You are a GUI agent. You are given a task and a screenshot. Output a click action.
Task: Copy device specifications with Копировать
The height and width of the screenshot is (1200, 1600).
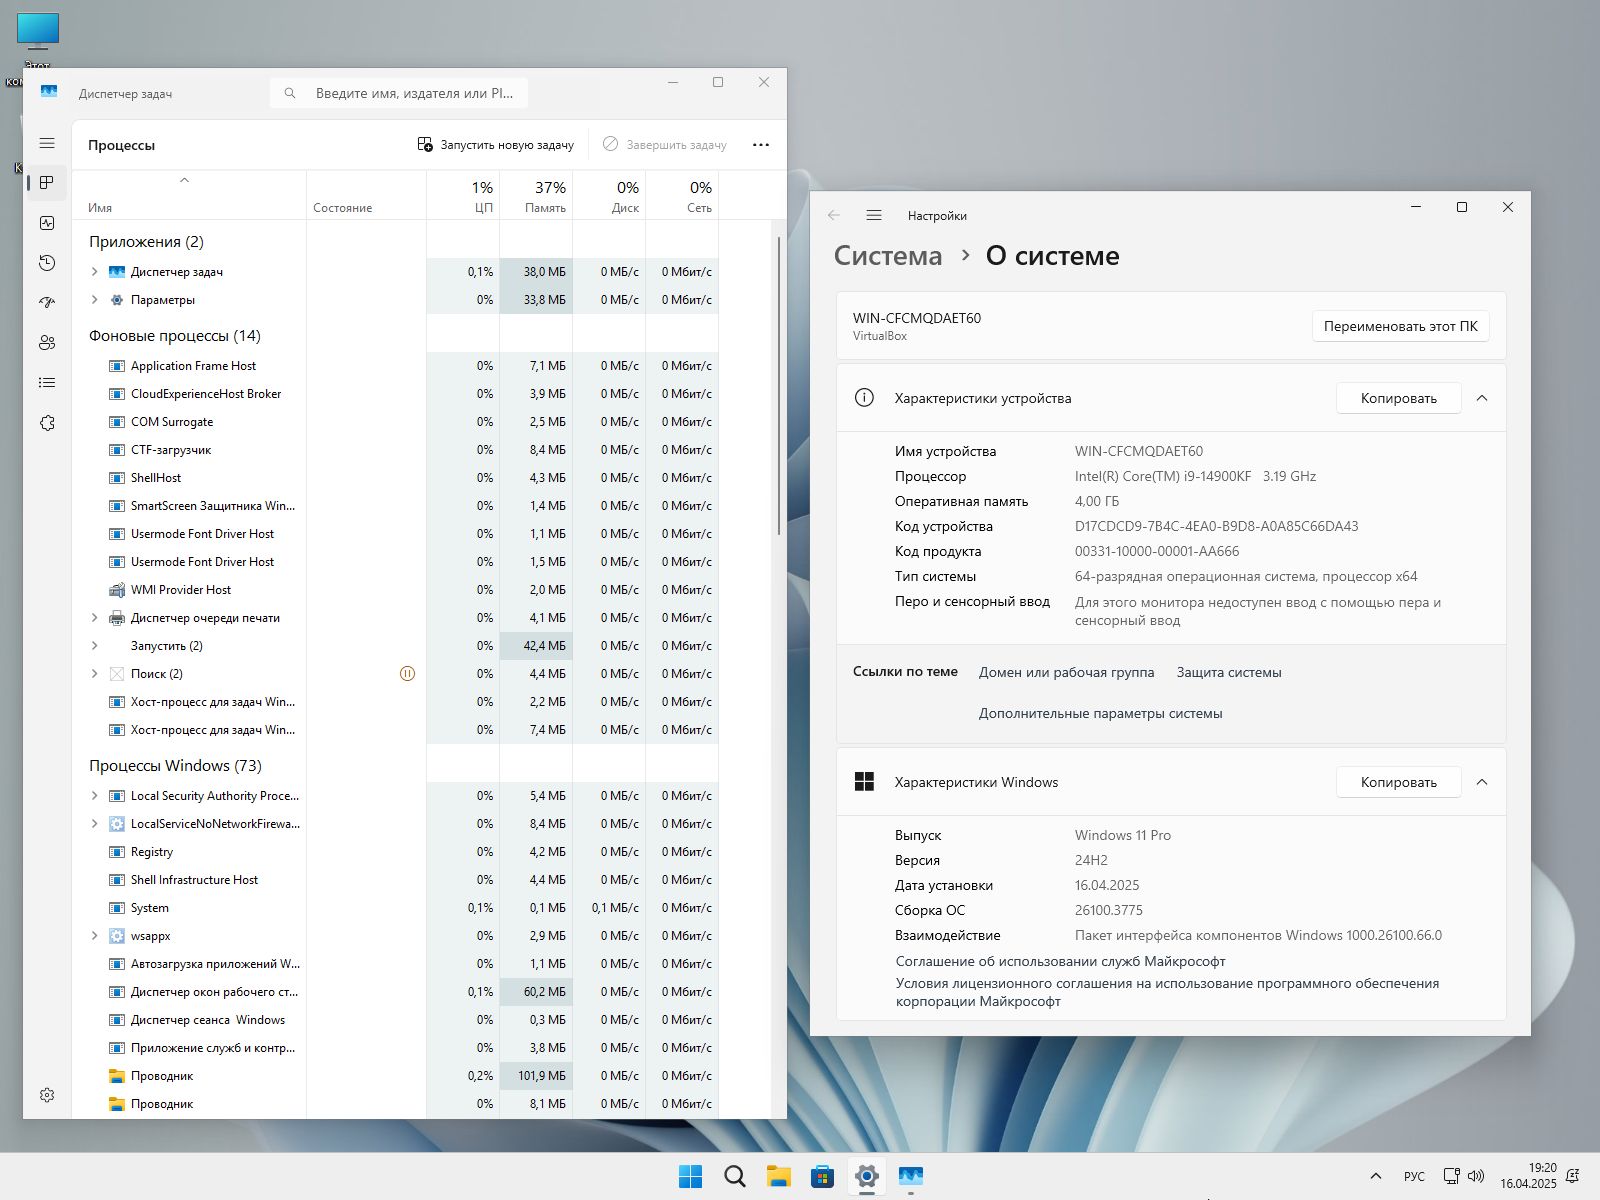click(x=1398, y=398)
